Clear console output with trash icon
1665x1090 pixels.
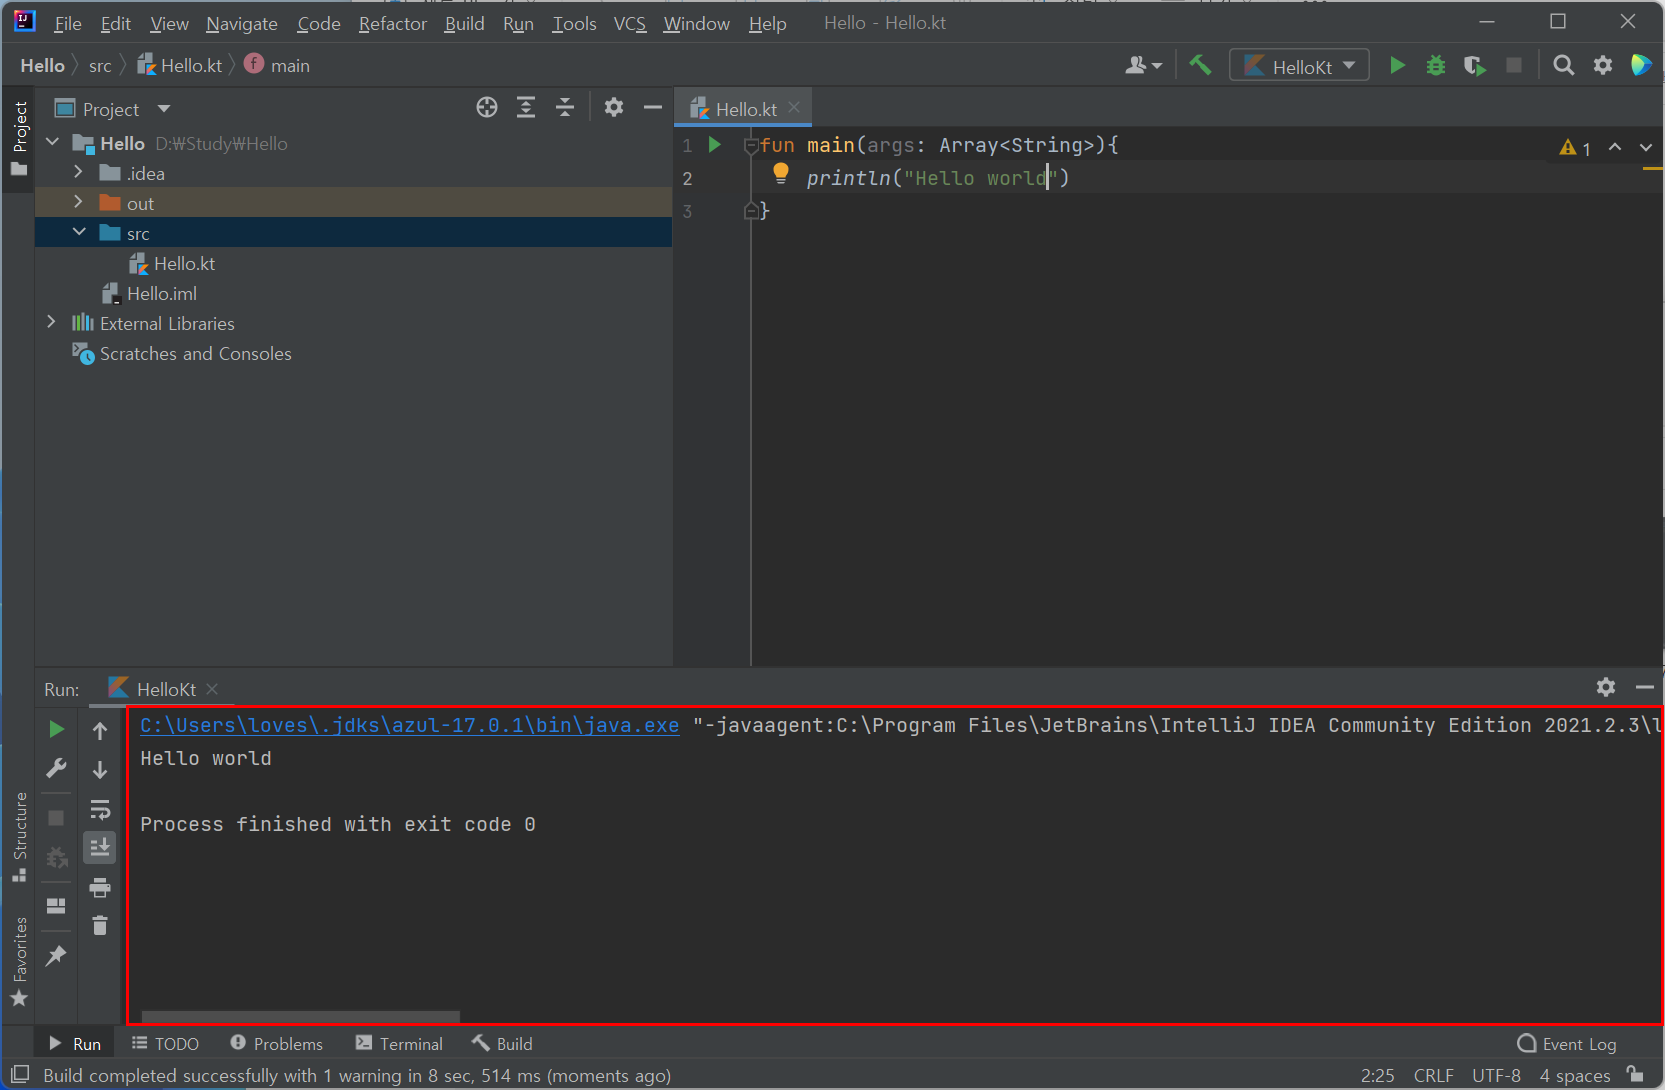(x=100, y=926)
